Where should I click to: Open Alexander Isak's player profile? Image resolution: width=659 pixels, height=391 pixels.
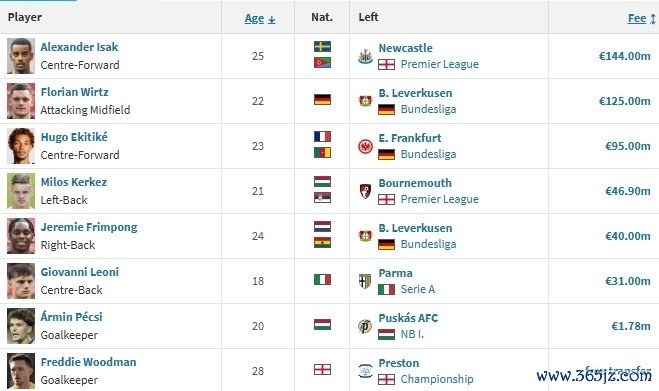79,47
